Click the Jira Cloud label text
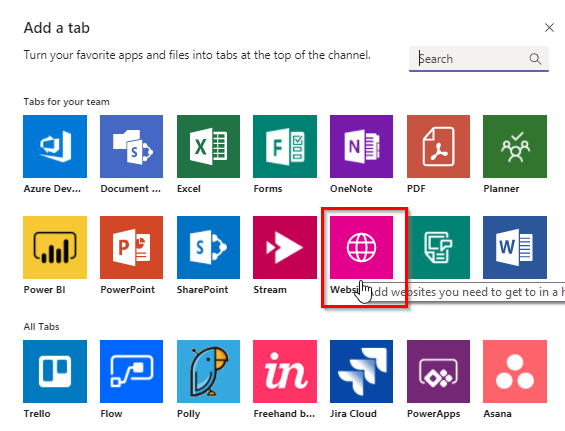Viewport: 565px width, 431px height. pos(353,414)
